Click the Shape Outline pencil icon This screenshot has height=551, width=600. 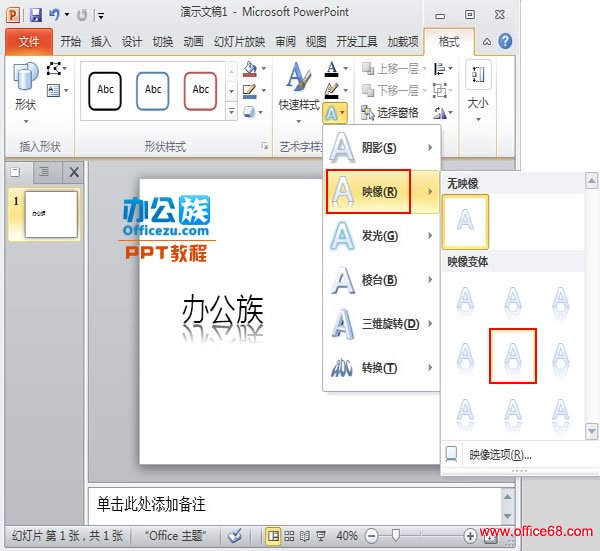click(250, 91)
